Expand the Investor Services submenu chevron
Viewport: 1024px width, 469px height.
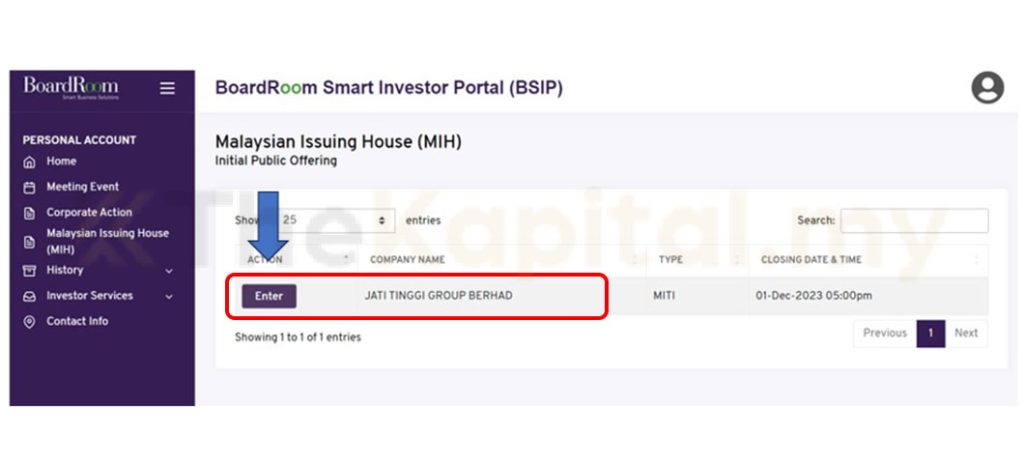(169, 297)
